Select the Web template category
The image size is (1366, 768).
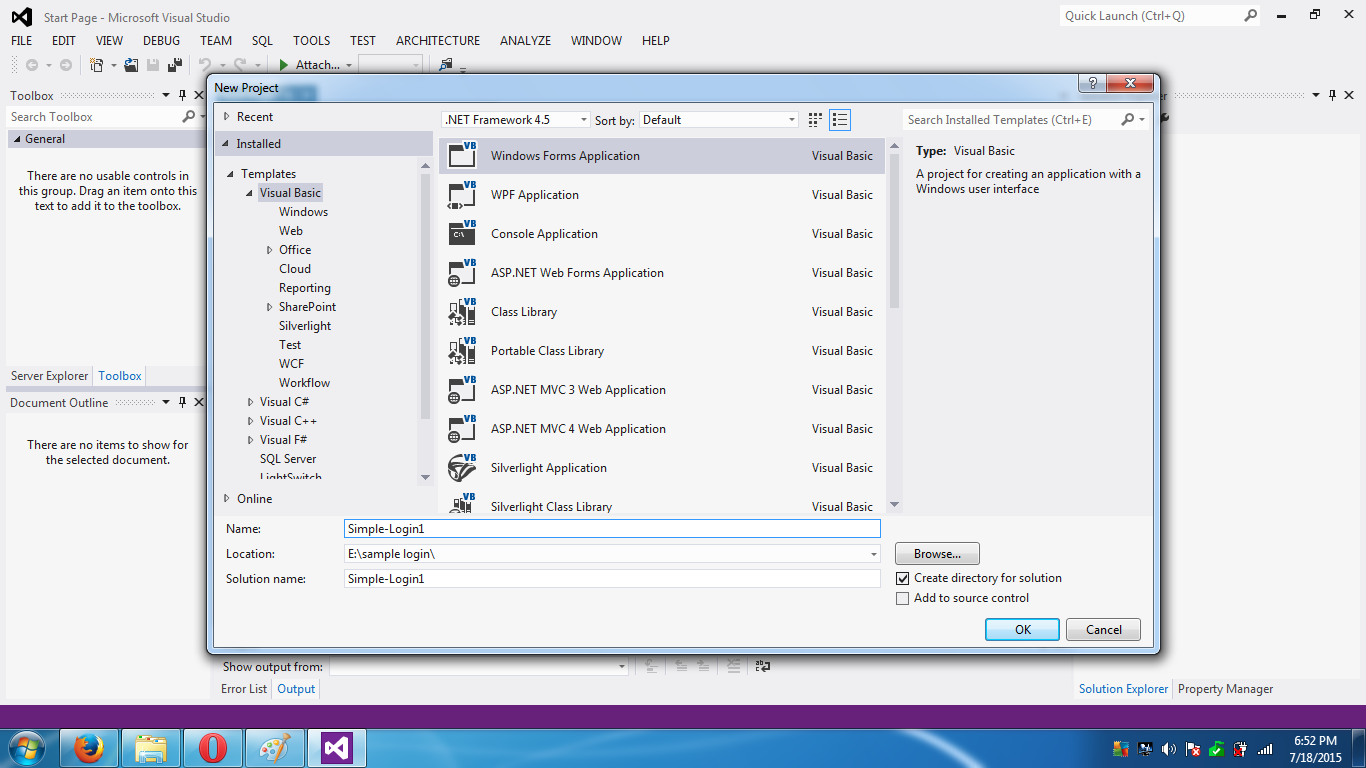[x=290, y=231]
